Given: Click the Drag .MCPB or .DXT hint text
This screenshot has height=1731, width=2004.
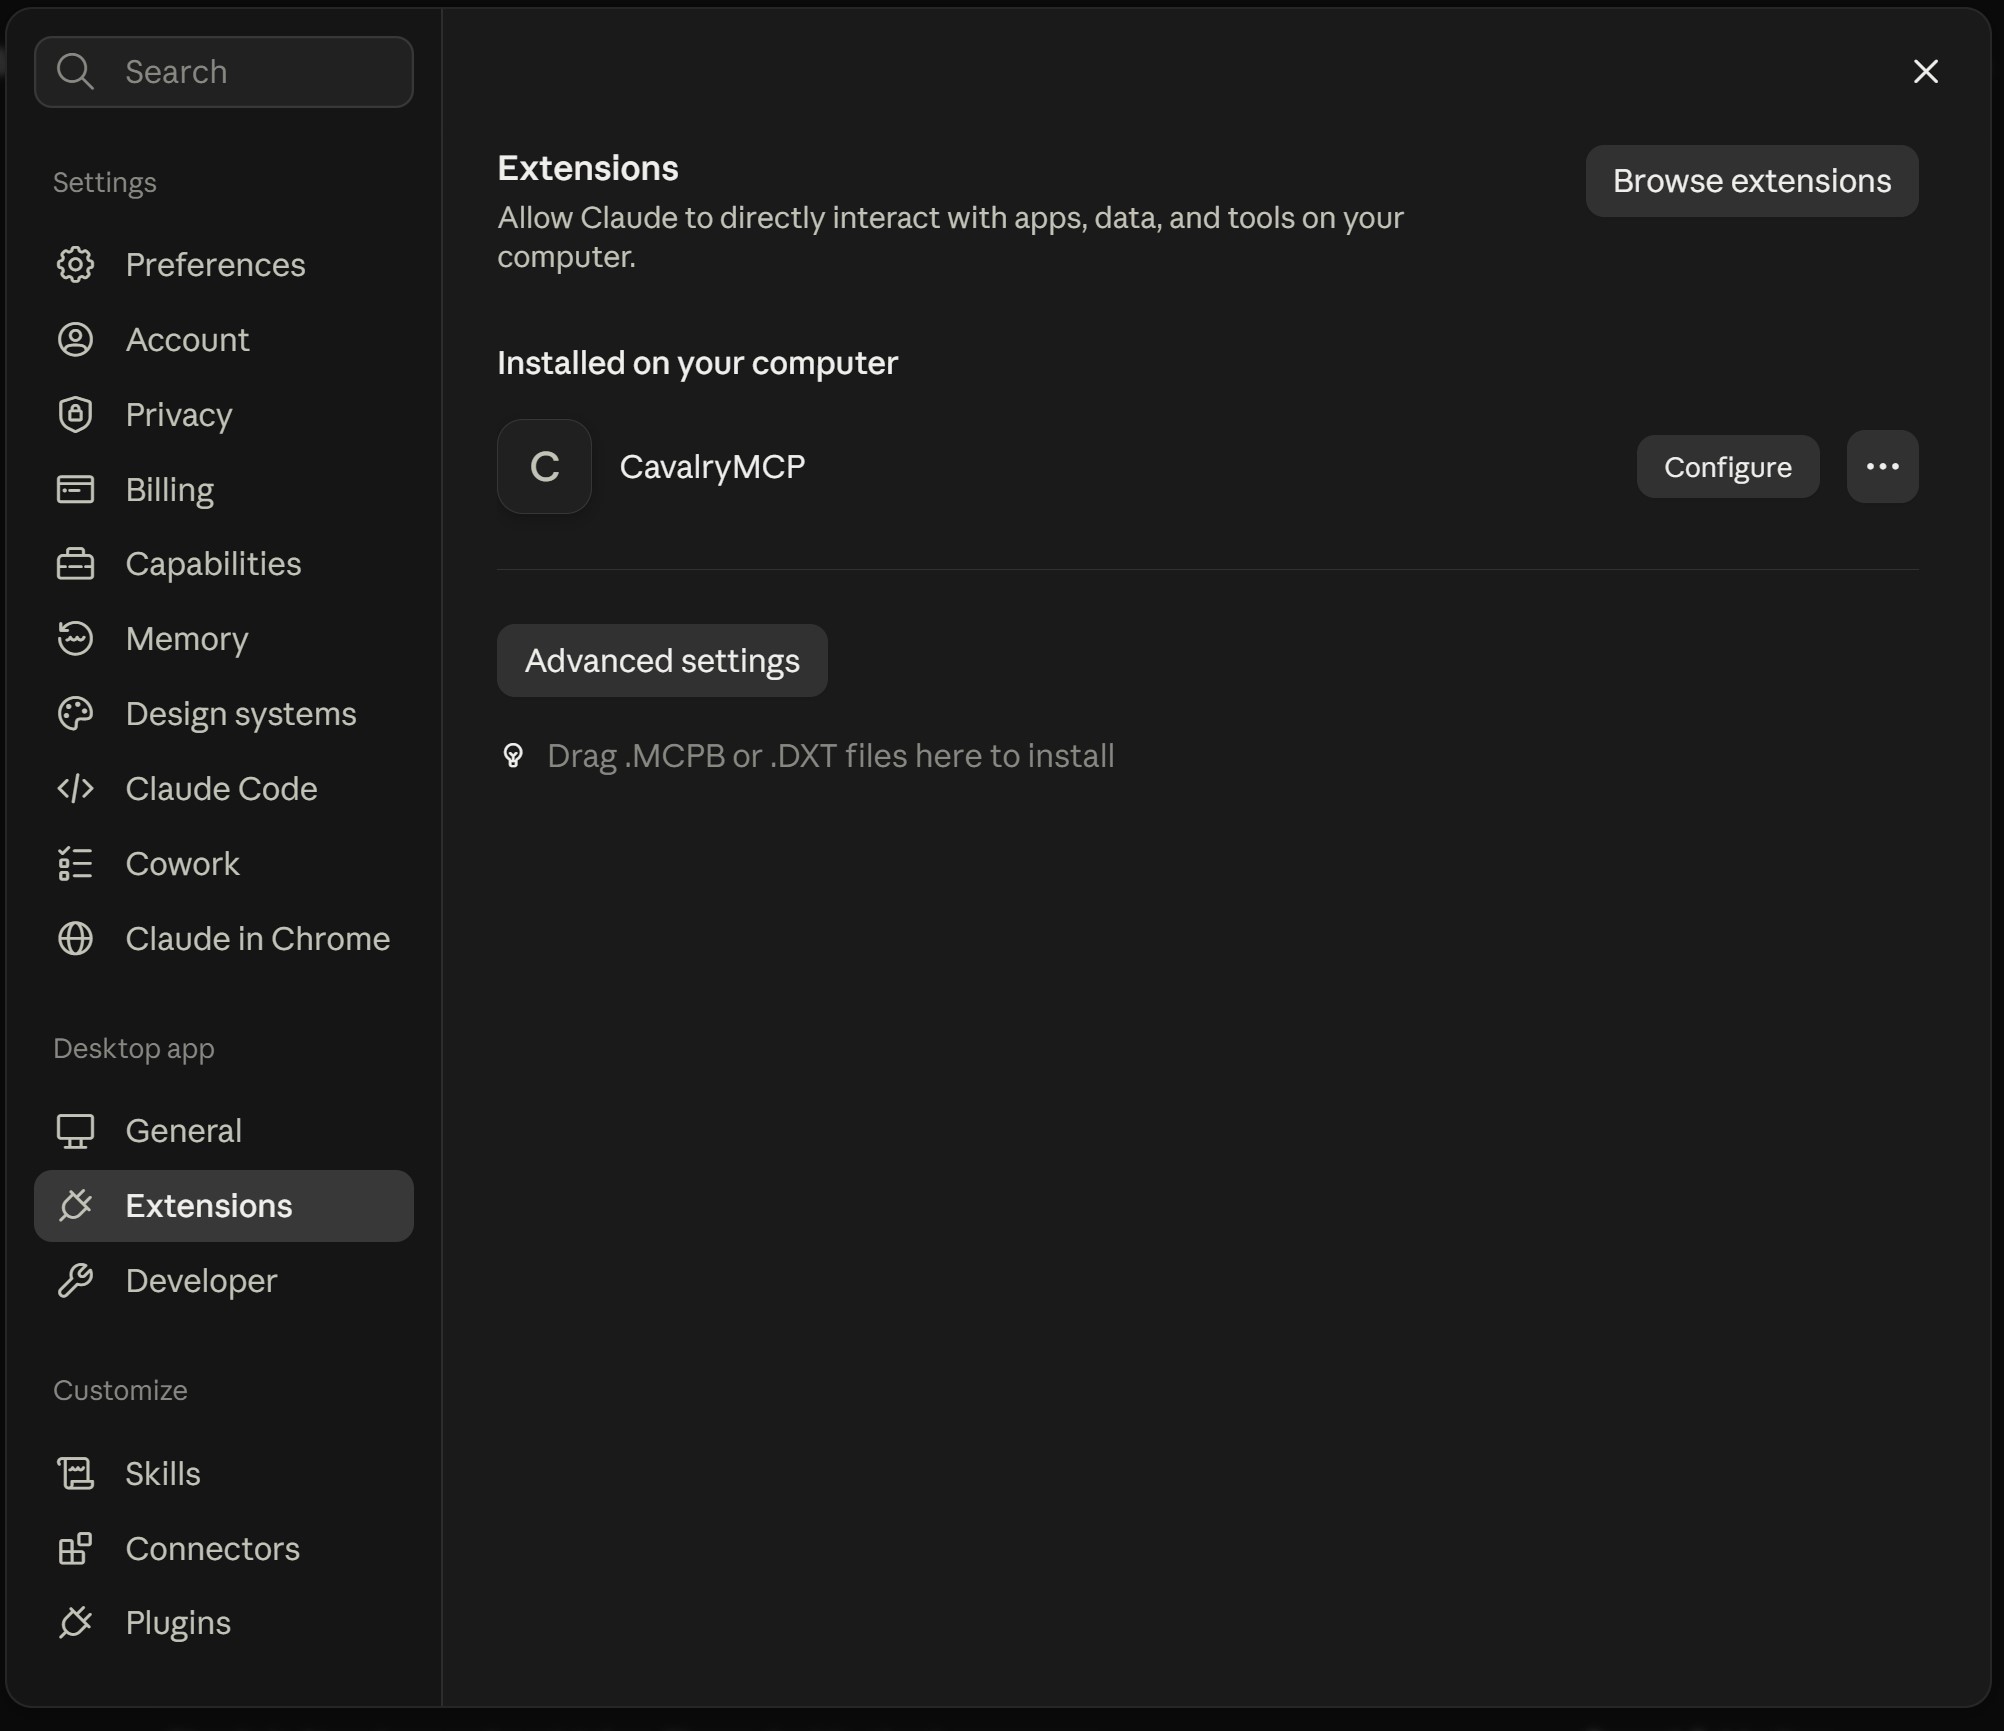Looking at the screenshot, I should [830, 756].
